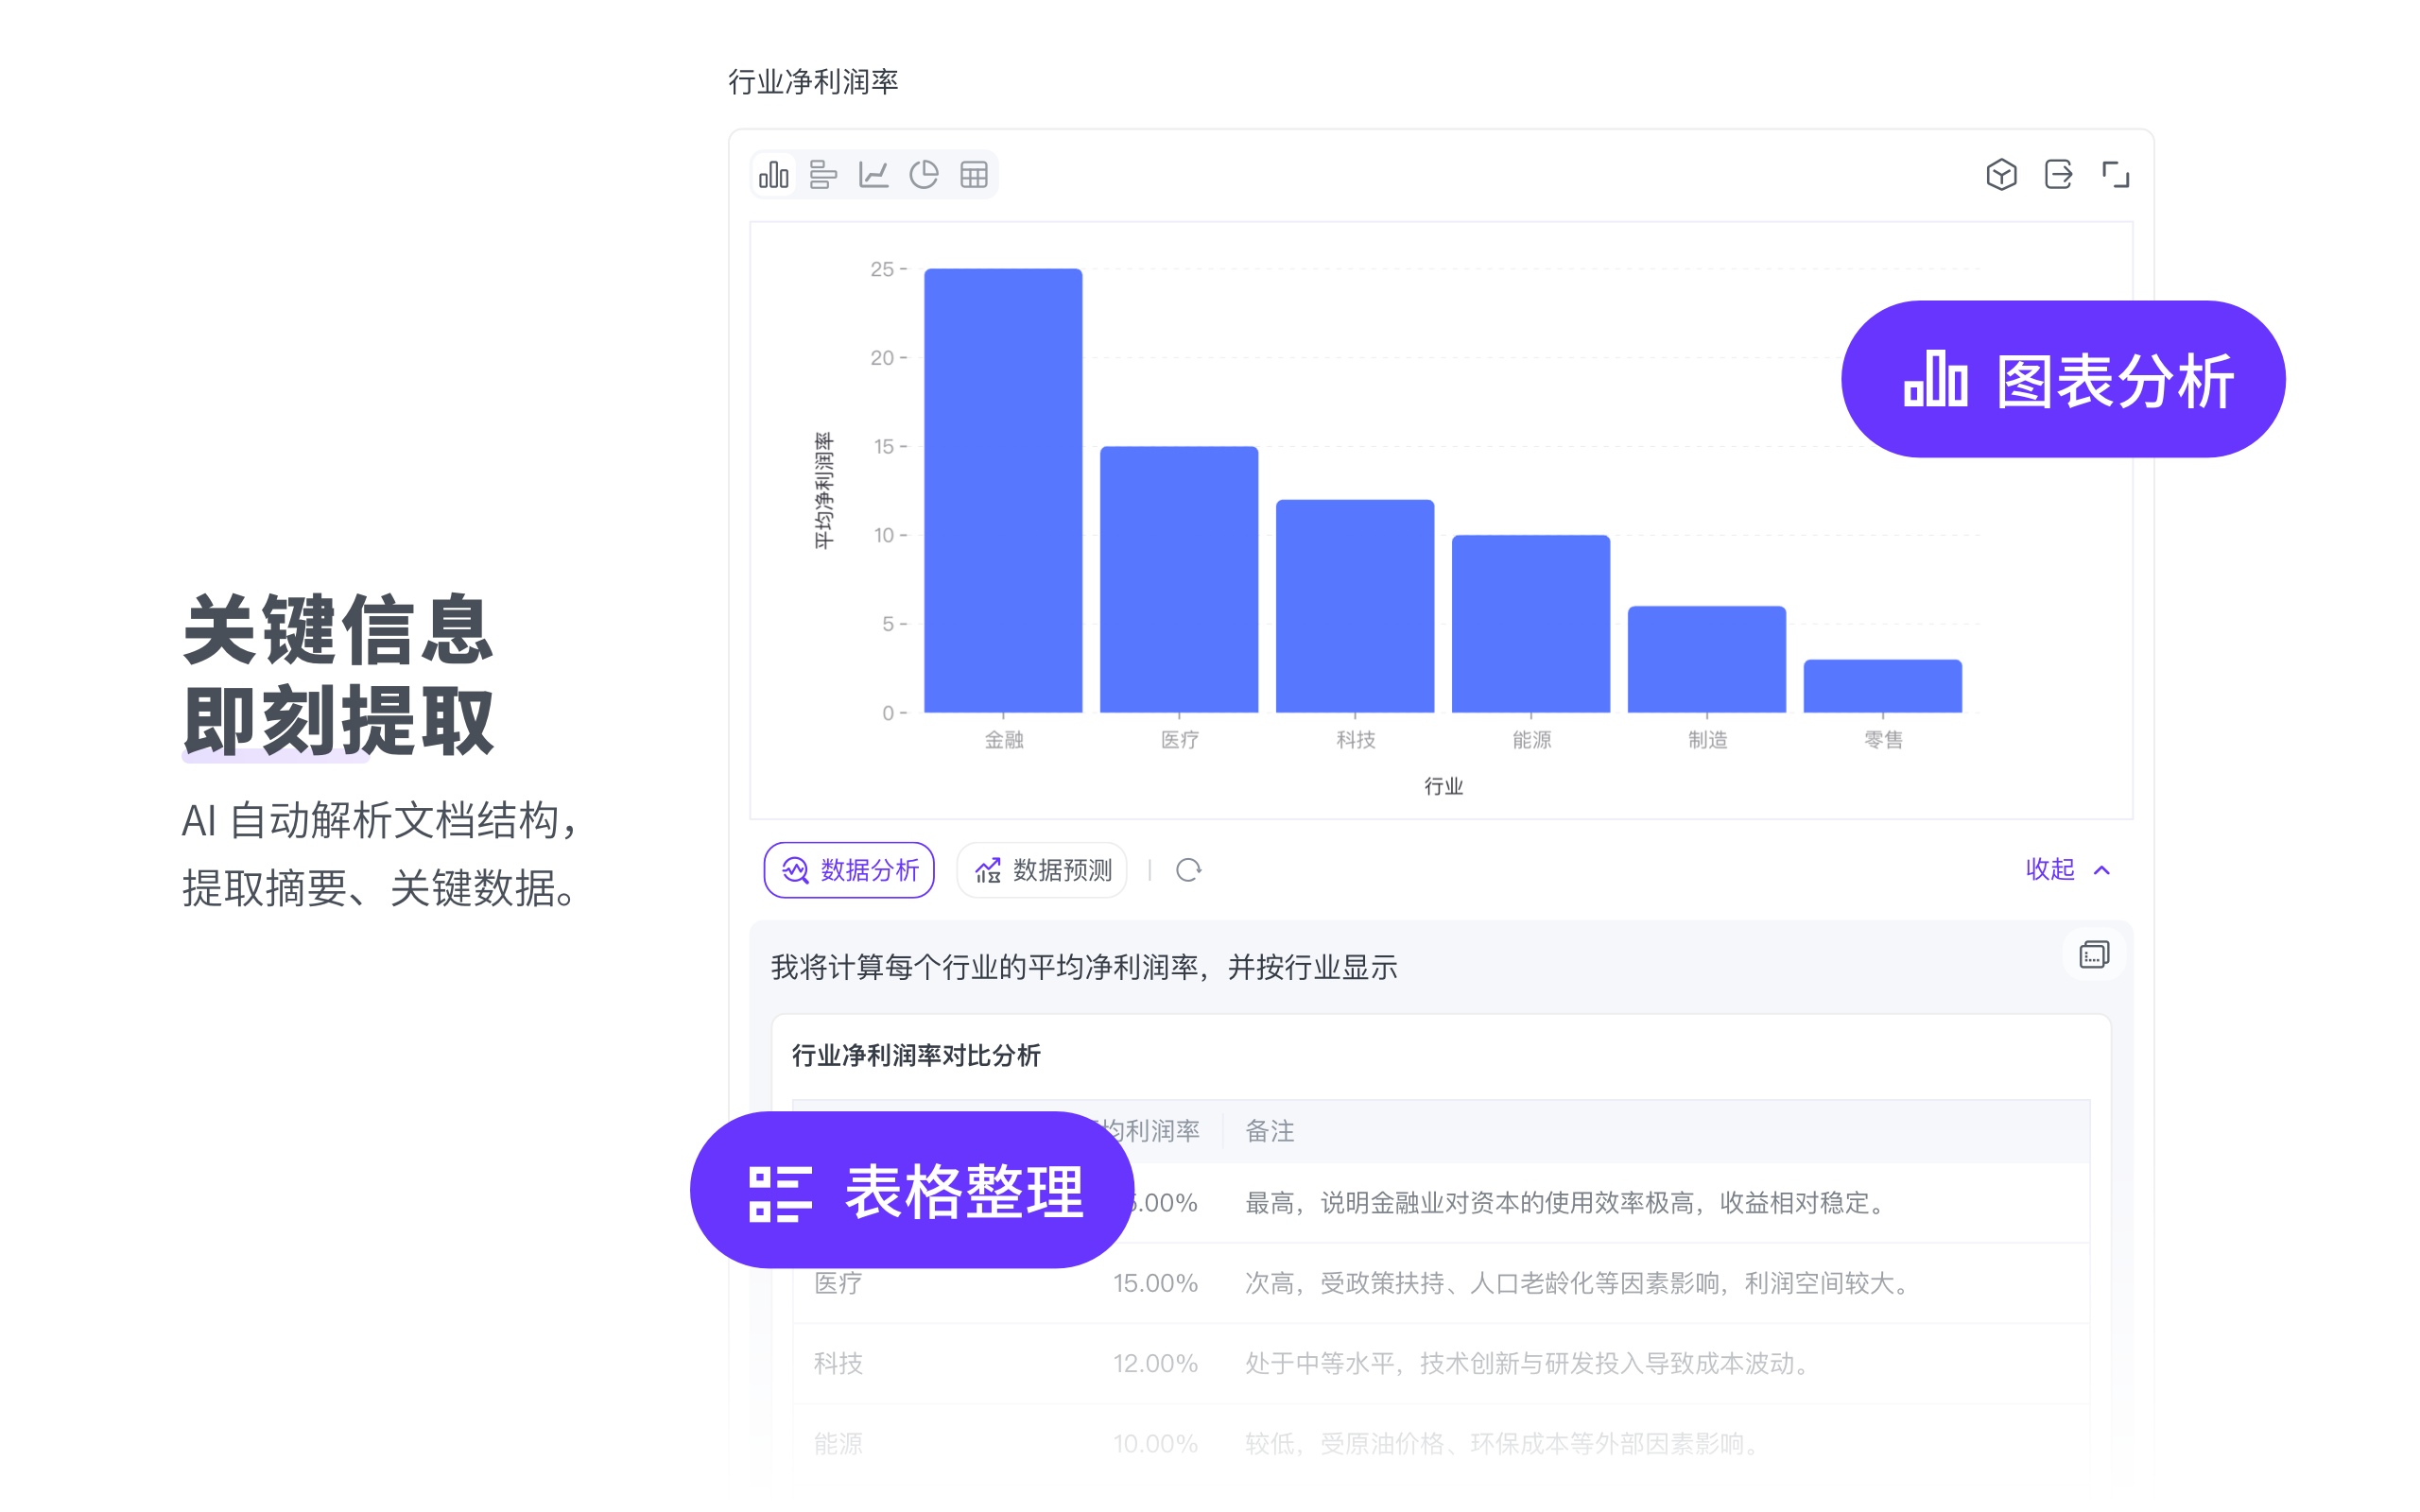Select the 数据预测 tab button
This screenshot has width=2420, height=1512.
click(x=1042, y=870)
